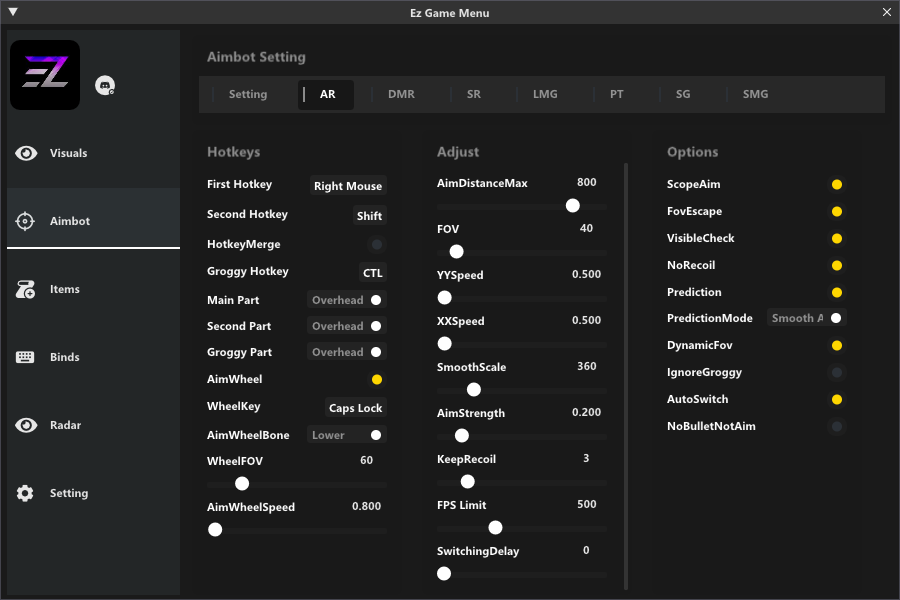Select the SMG tab

pos(755,94)
